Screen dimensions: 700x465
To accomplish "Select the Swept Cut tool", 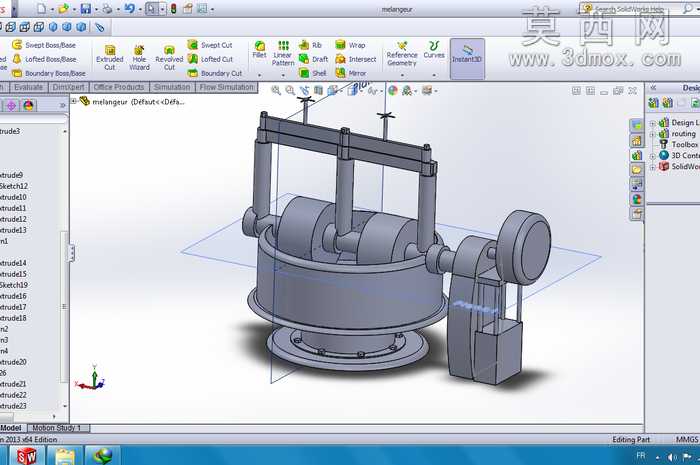I will [x=210, y=45].
